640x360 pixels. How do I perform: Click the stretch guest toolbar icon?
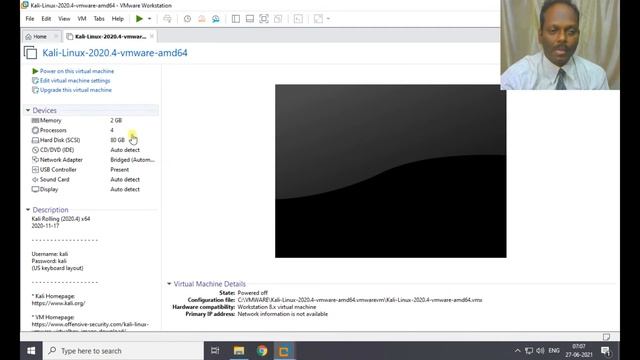tap(318, 19)
